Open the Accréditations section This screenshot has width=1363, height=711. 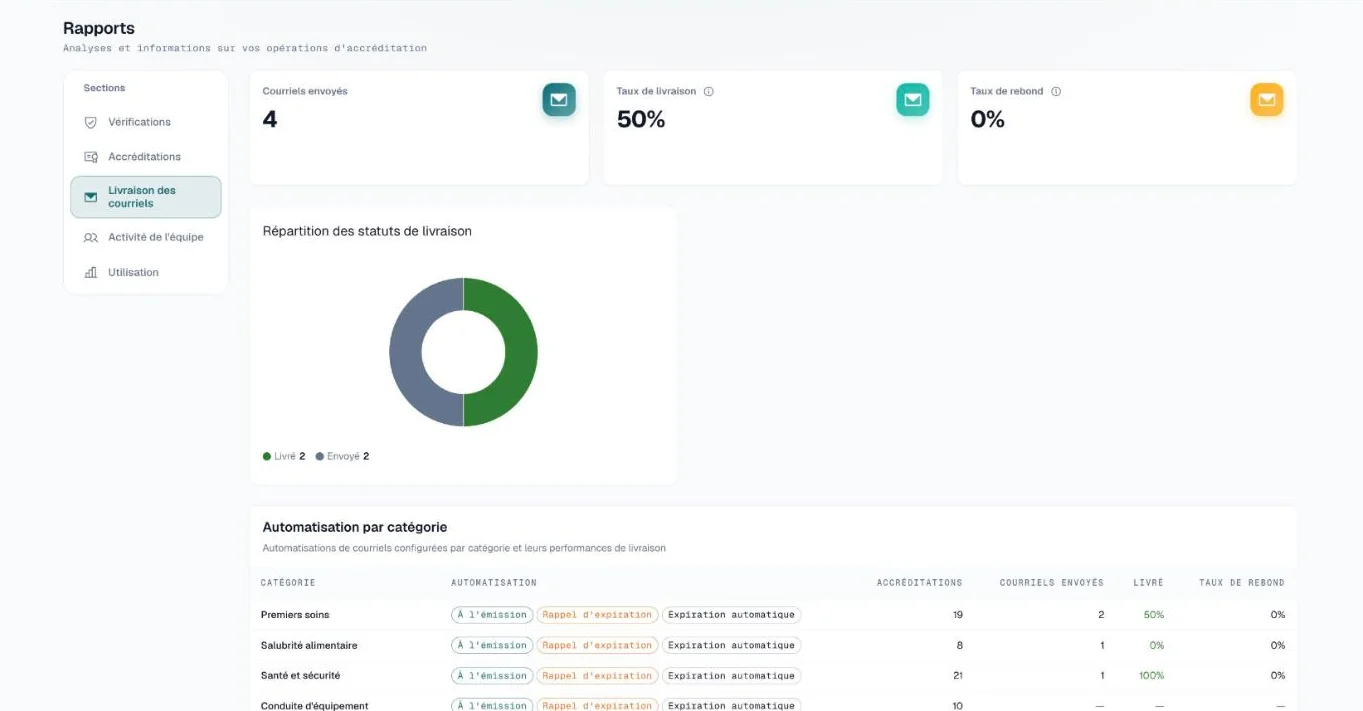pyautogui.click(x=146, y=157)
